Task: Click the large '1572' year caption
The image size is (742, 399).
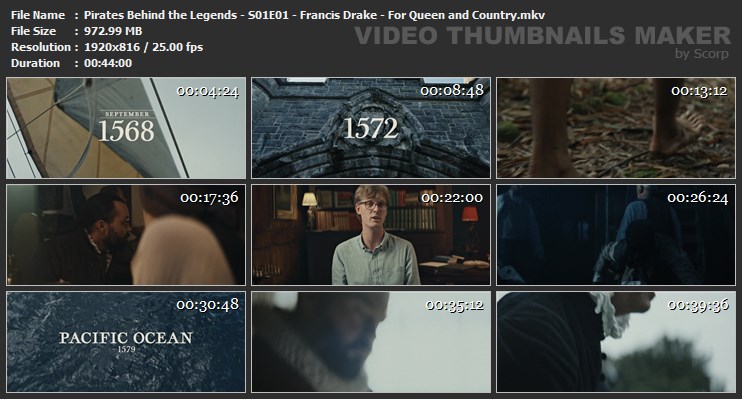Action: coord(371,128)
